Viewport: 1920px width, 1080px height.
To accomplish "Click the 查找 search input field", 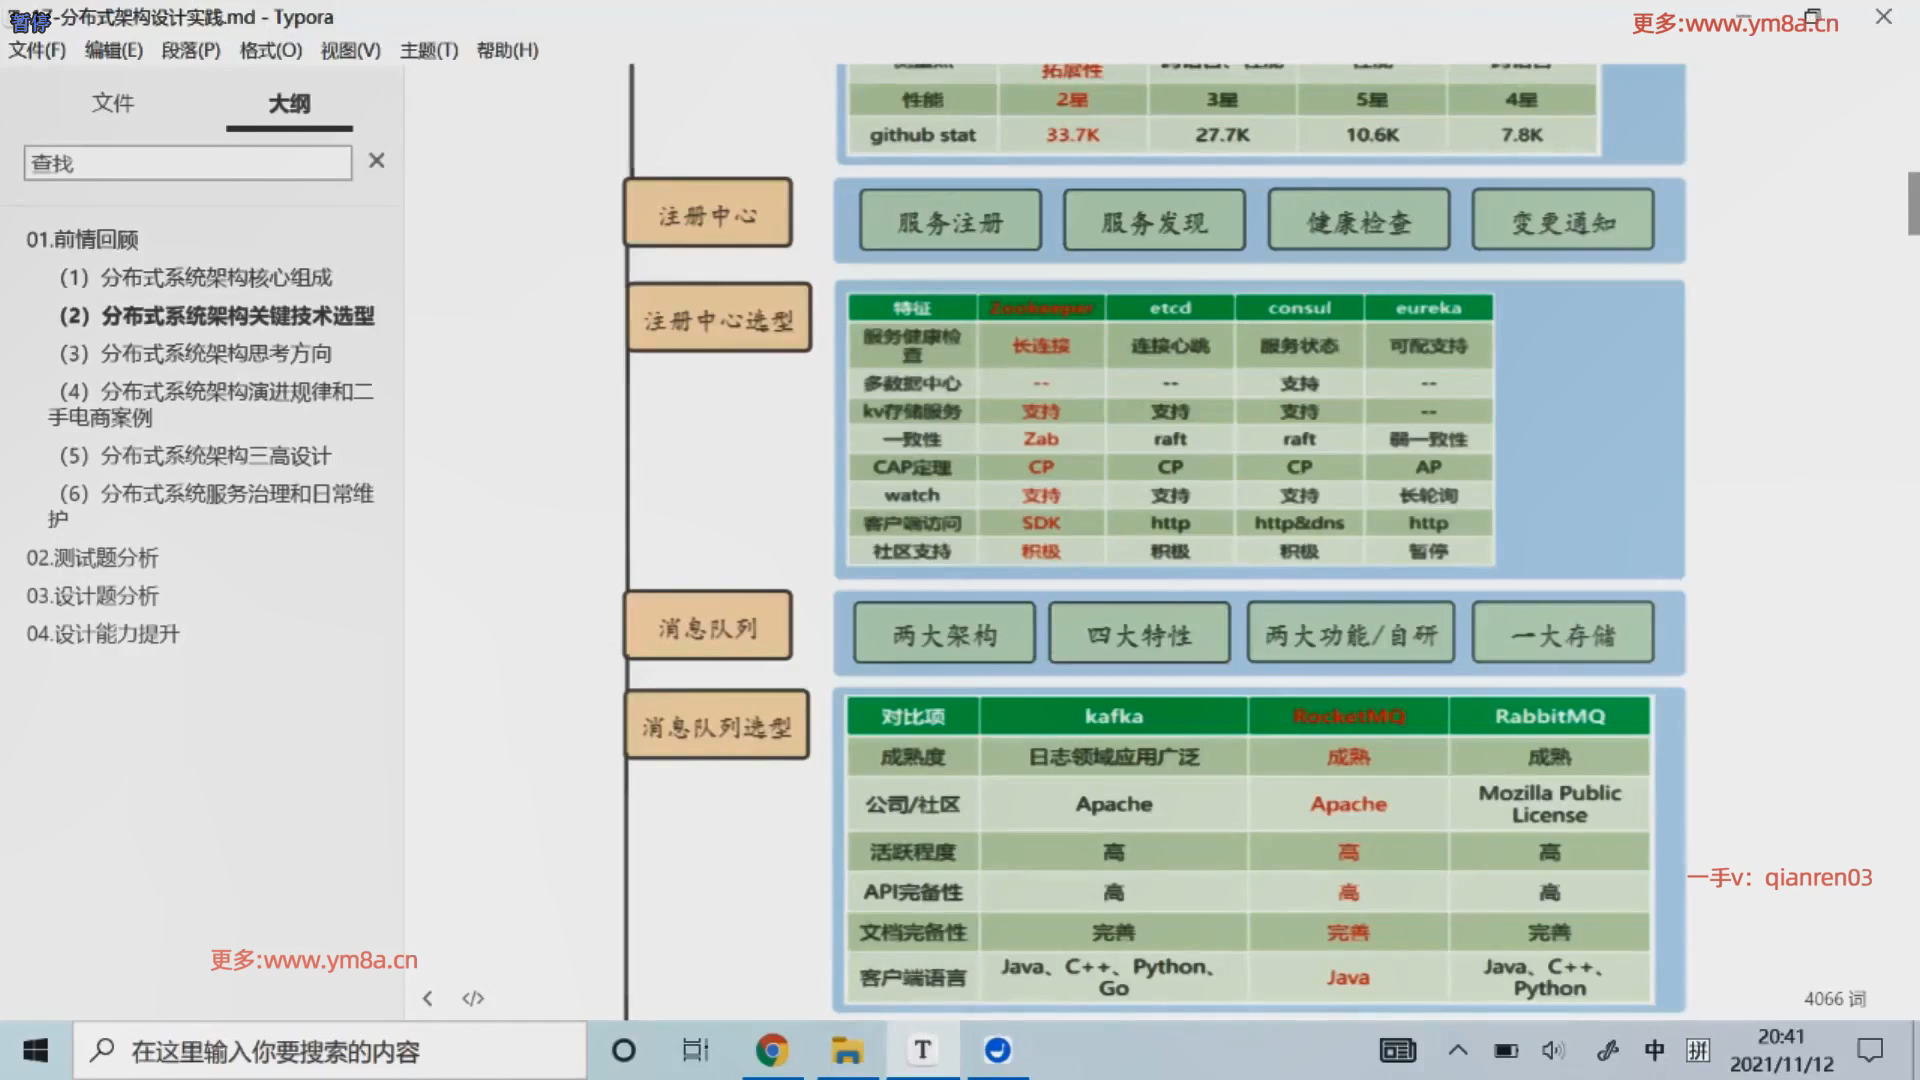I will [187, 163].
